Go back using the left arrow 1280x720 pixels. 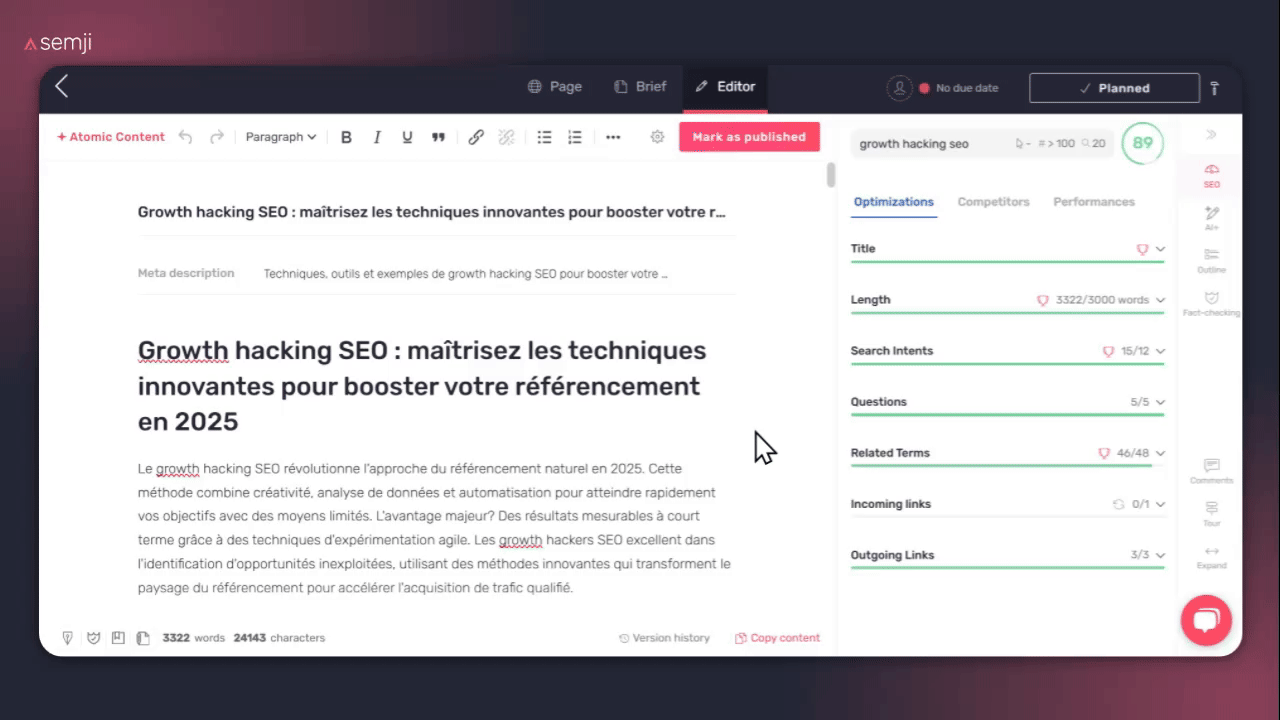[x=62, y=87]
